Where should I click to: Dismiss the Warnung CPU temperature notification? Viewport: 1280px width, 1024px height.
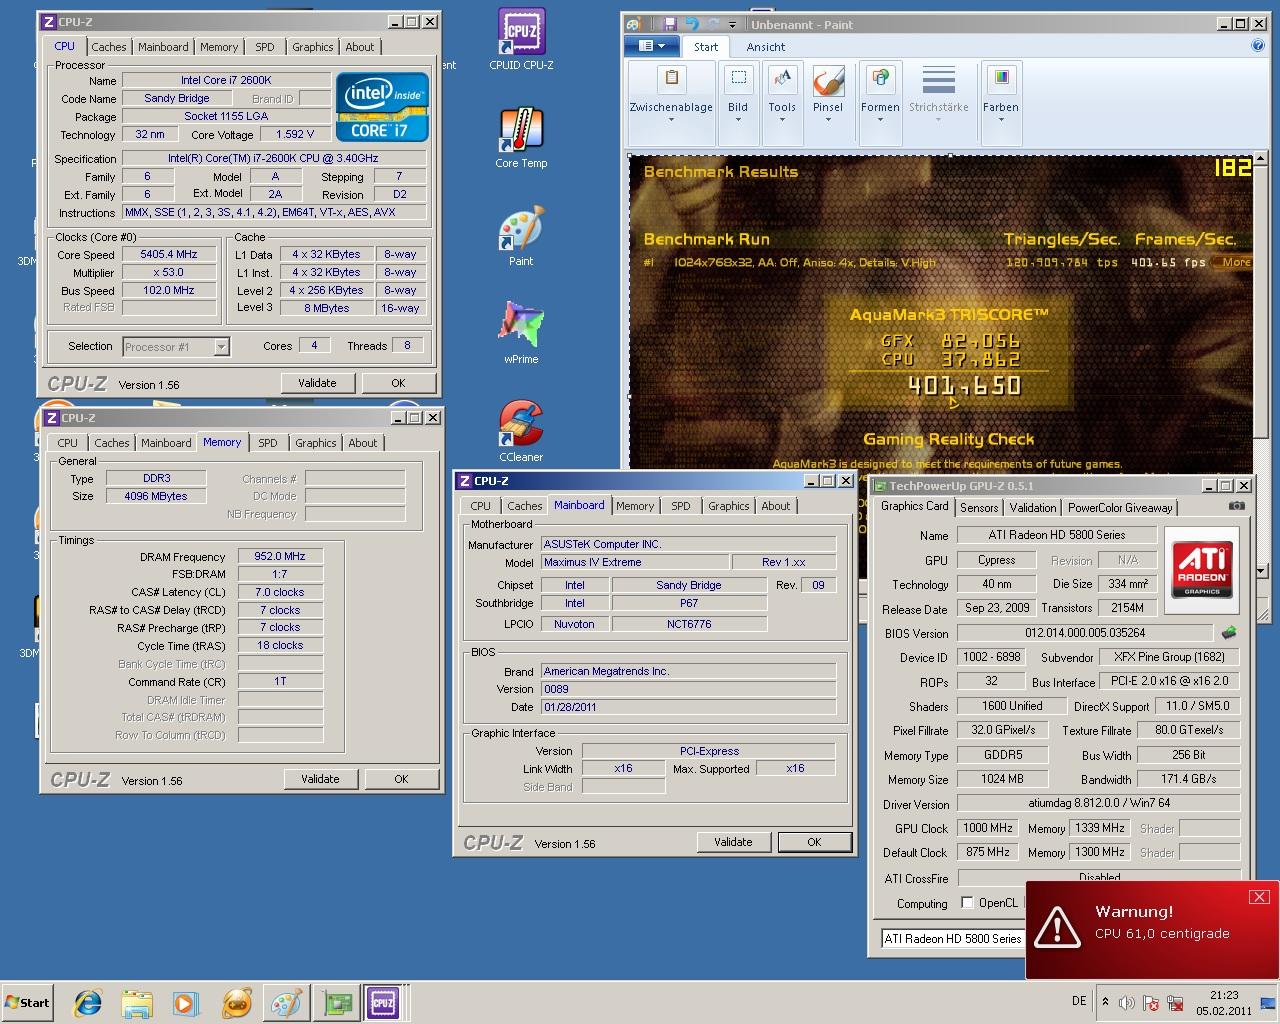pos(1259,896)
